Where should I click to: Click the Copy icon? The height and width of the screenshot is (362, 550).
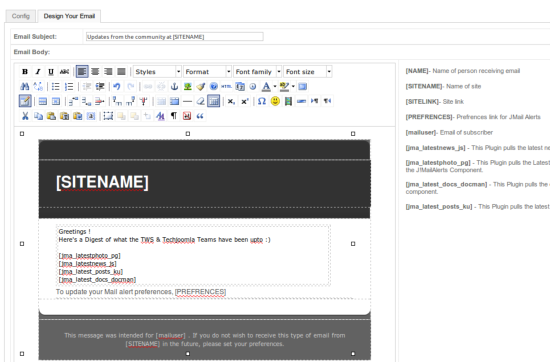click(38, 116)
